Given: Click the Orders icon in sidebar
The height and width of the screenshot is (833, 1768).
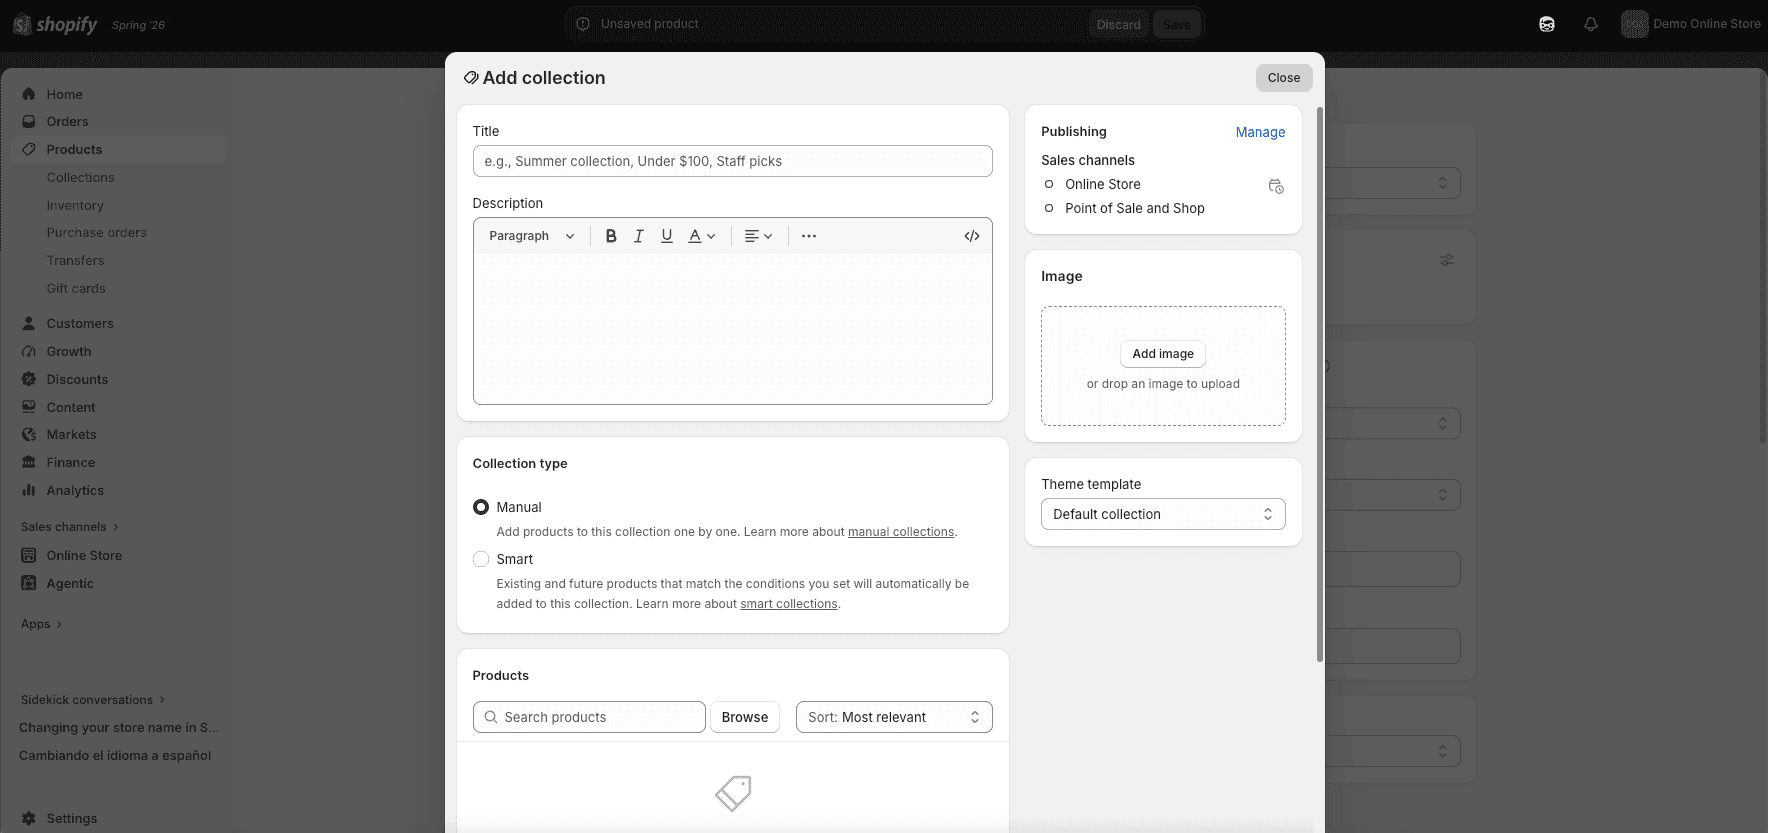Looking at the screenshot, I should [x=29, y=121].
